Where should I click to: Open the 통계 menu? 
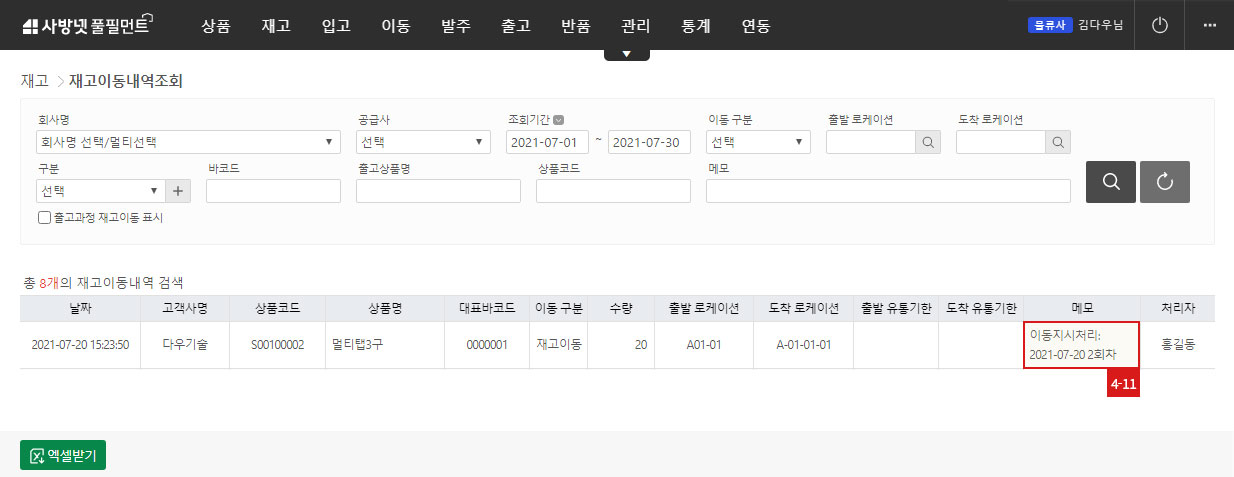pyautogui.click(x=696, y=26)
